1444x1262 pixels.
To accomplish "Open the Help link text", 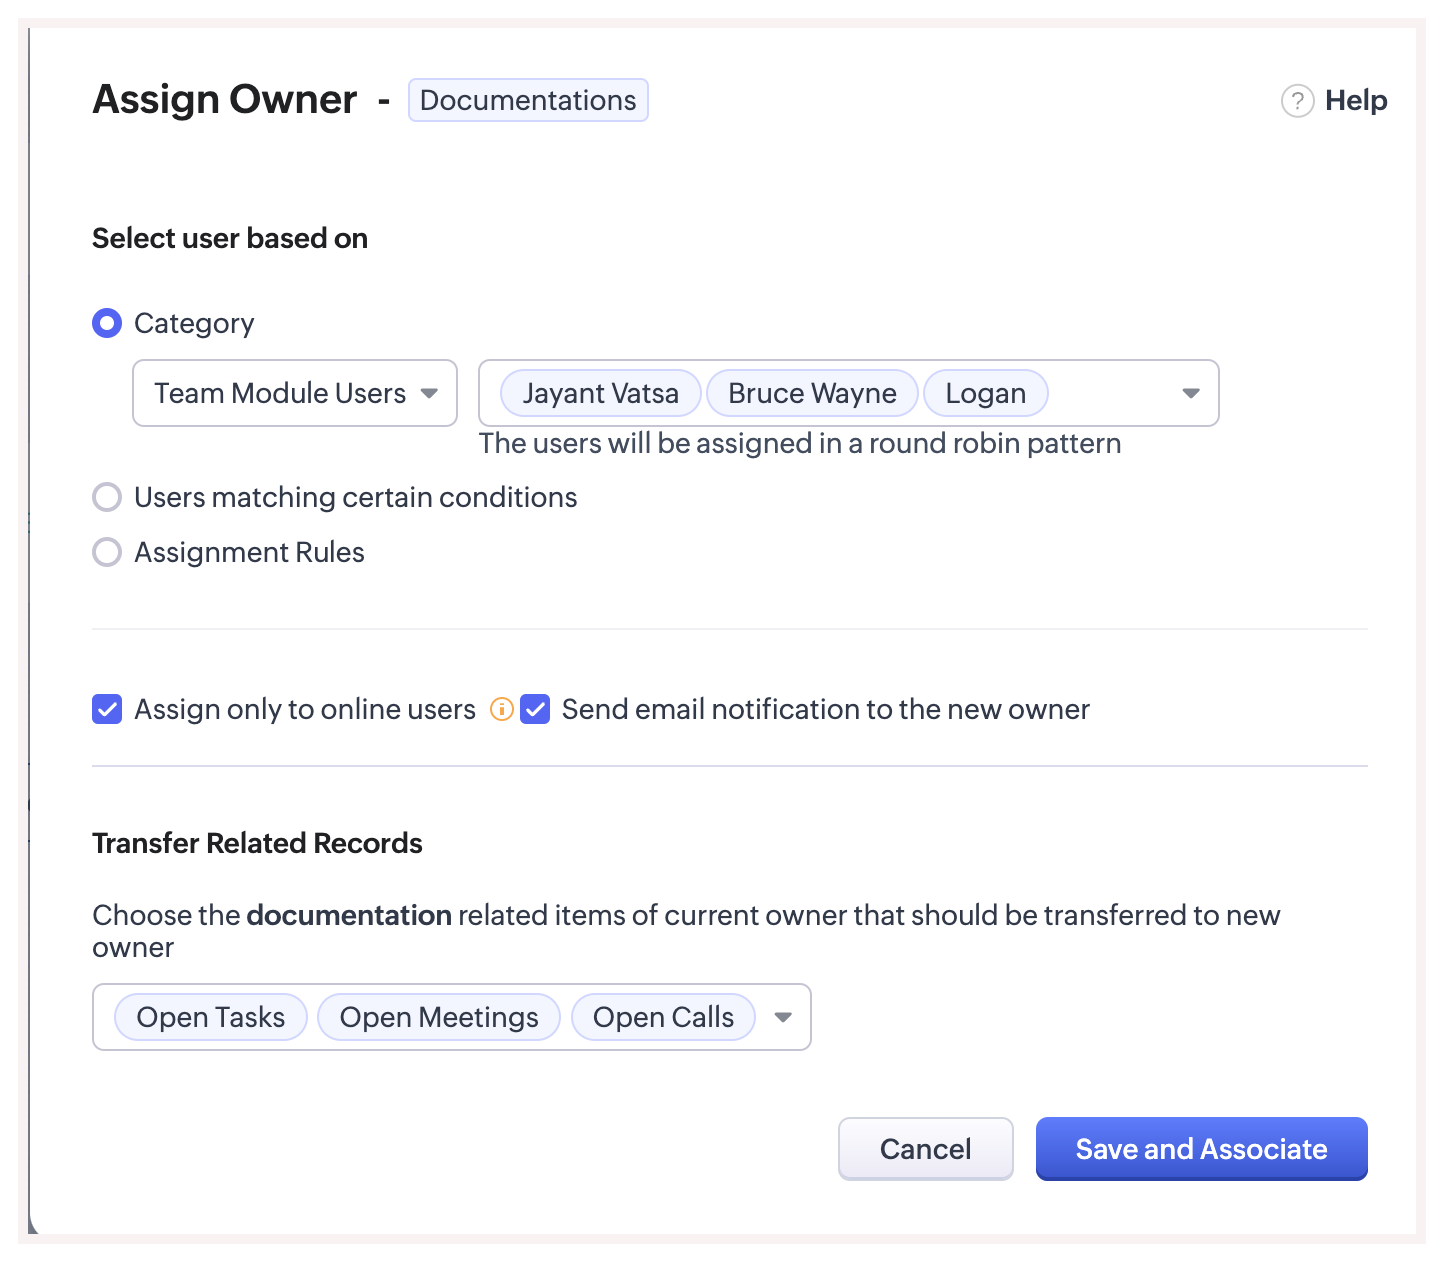I will click(x=1356, y=101).
